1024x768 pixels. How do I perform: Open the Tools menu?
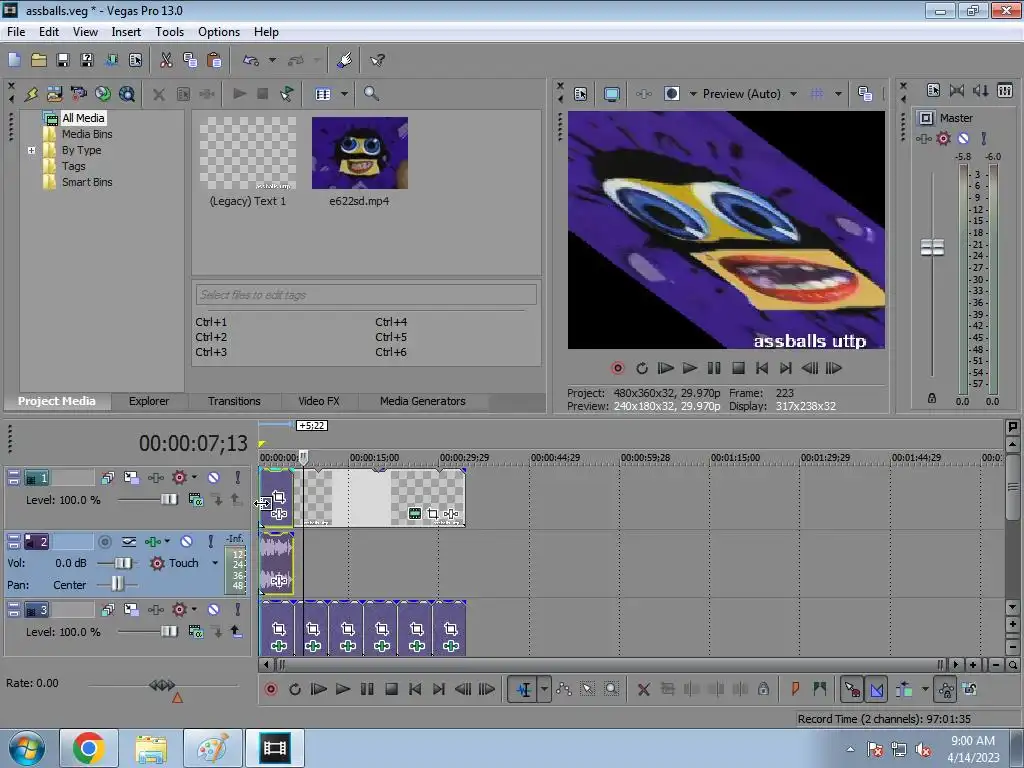tap(169, 32)
